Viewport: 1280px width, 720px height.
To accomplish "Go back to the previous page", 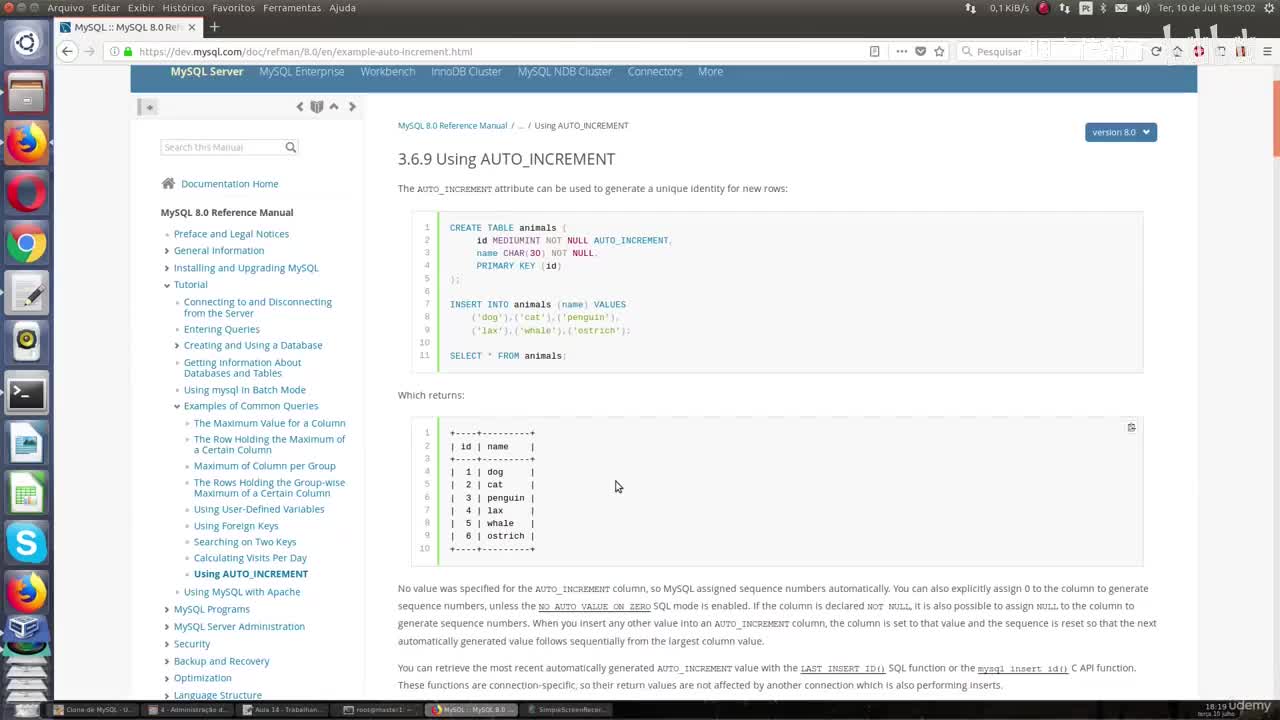I will click(x=67, y=51).
